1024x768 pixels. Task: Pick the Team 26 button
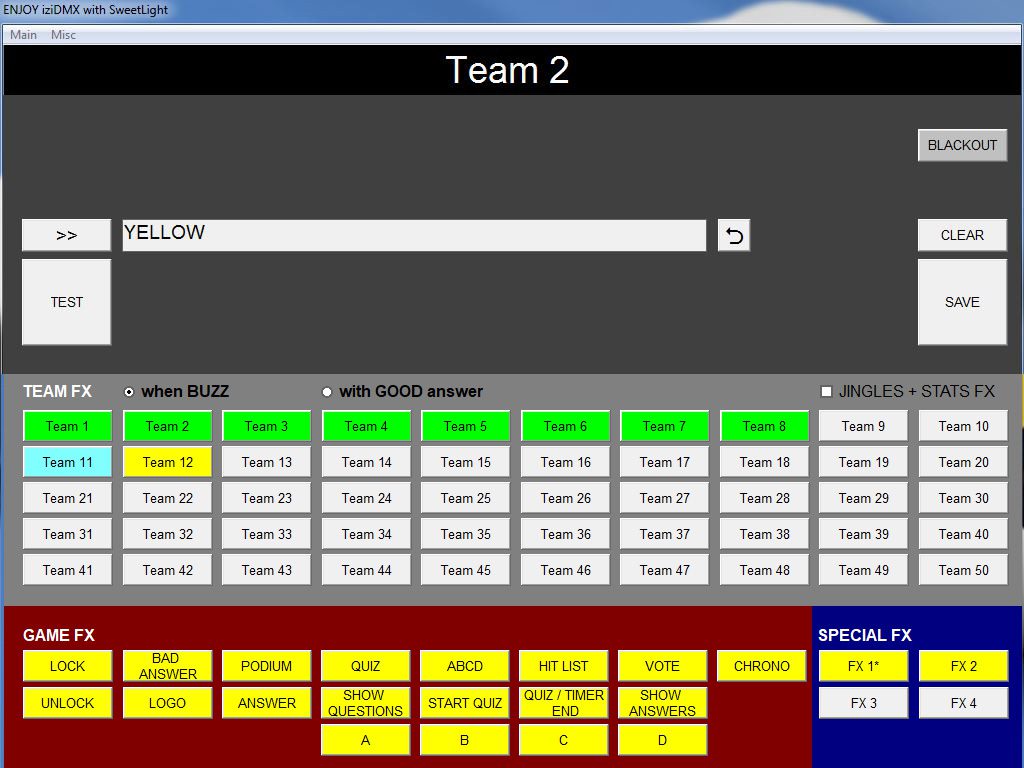click(x=565, y=498)
